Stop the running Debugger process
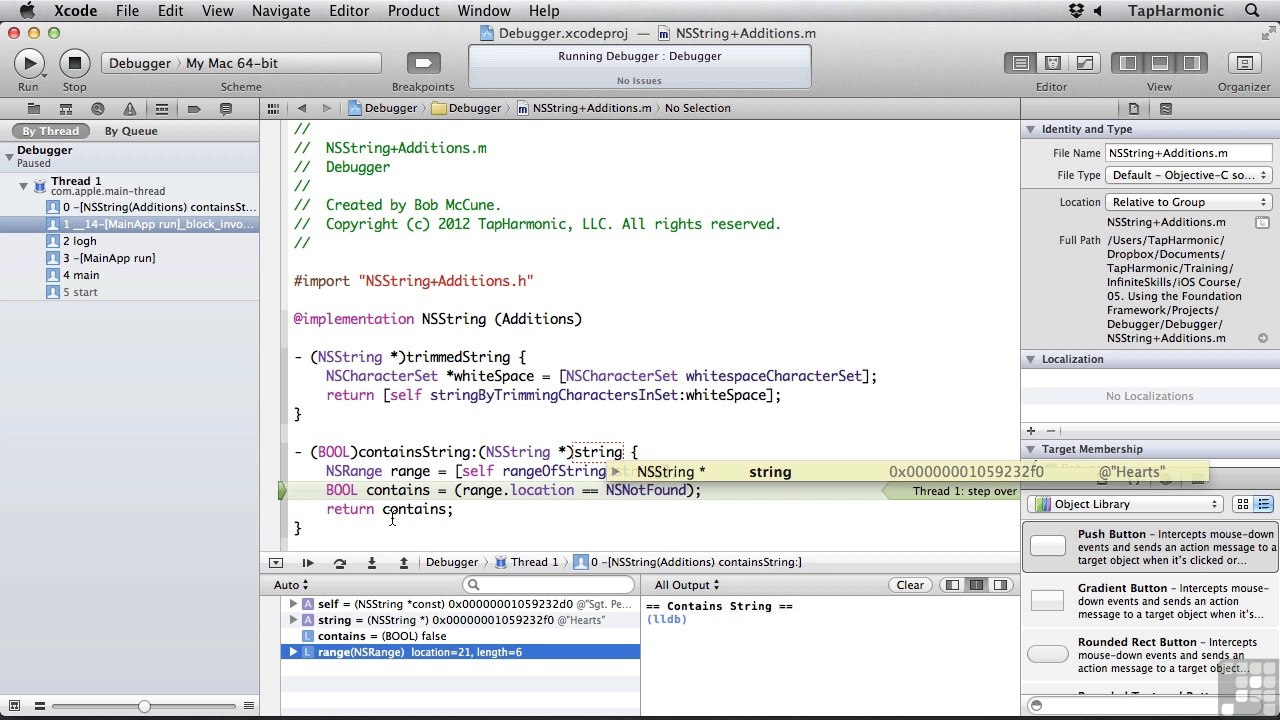Viewport: 1280px width, 720px height. pos(74,63)
